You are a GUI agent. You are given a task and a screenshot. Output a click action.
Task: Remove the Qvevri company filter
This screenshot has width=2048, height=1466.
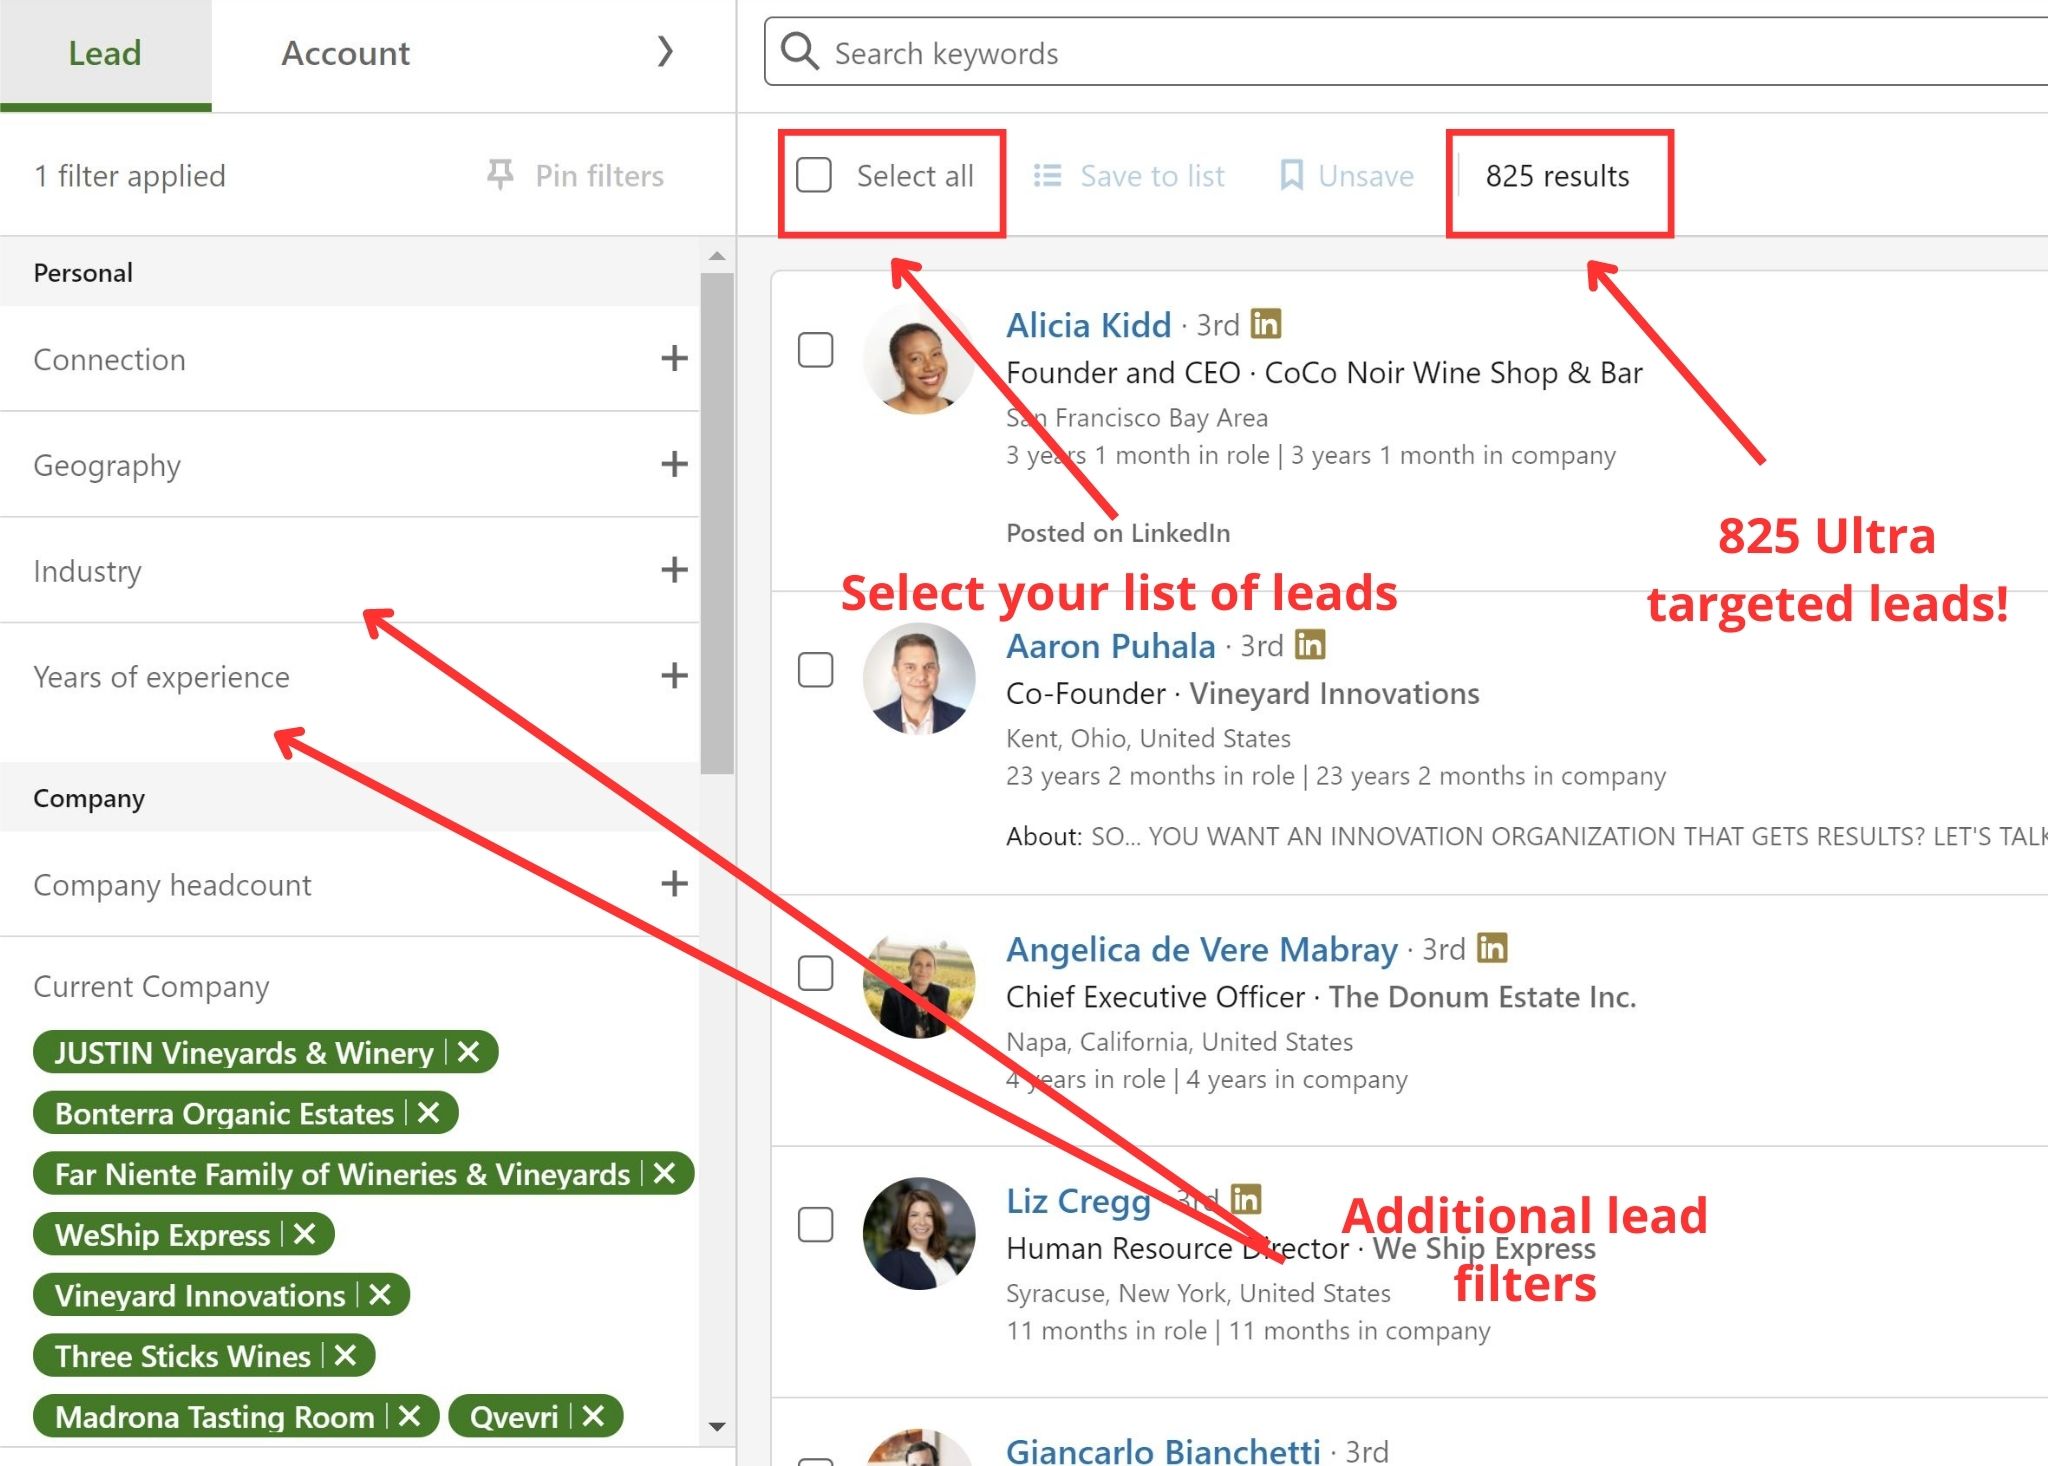click(x=593, y=1416)
